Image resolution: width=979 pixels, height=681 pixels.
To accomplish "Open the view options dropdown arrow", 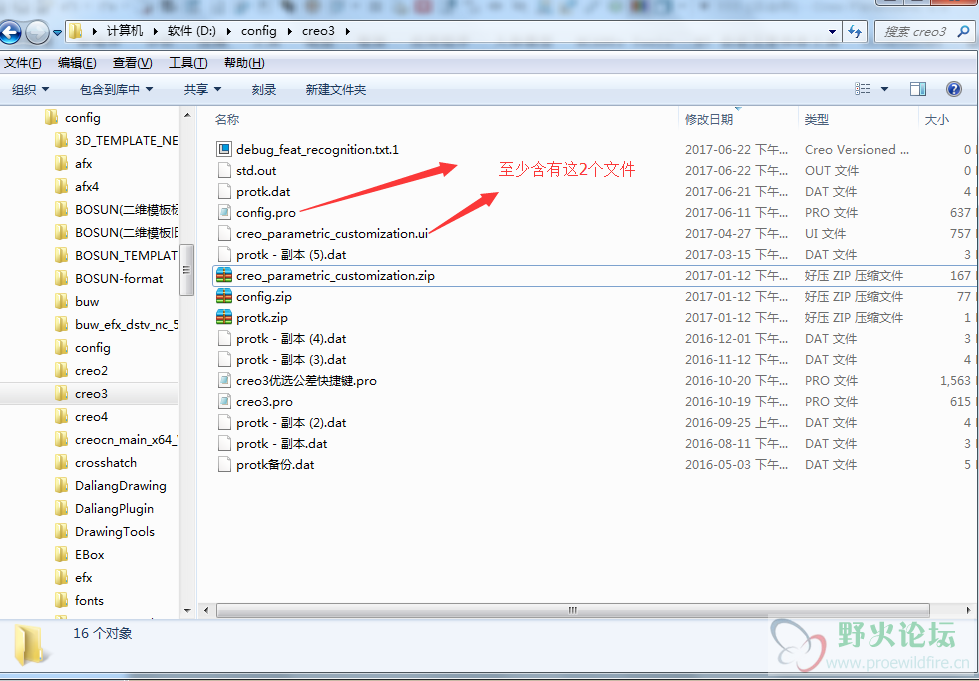I will coord(884,89).
